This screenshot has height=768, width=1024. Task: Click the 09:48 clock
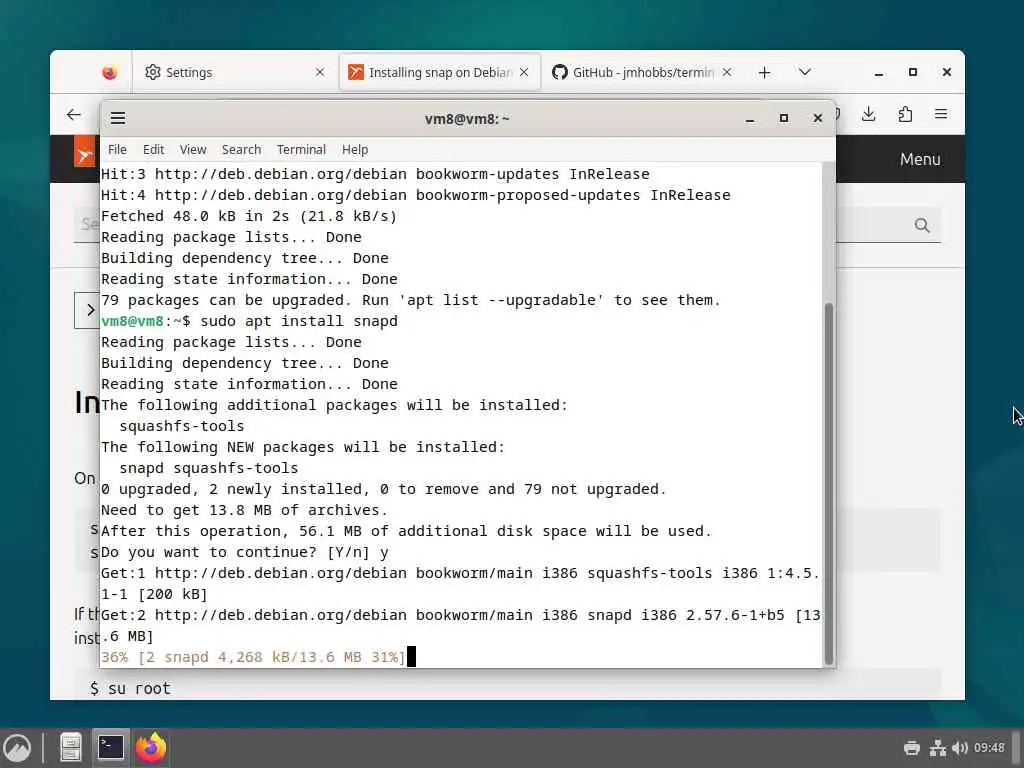point(989,748)
